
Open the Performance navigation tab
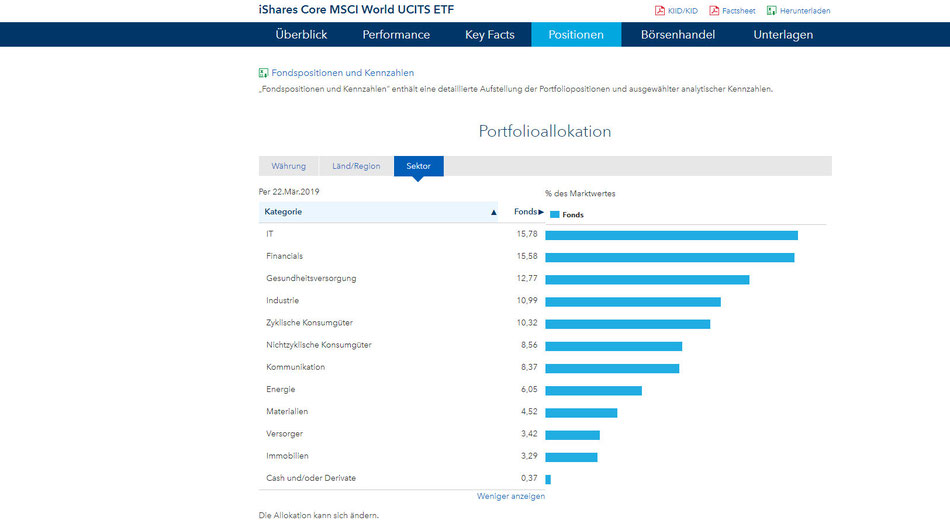(396, 35)
